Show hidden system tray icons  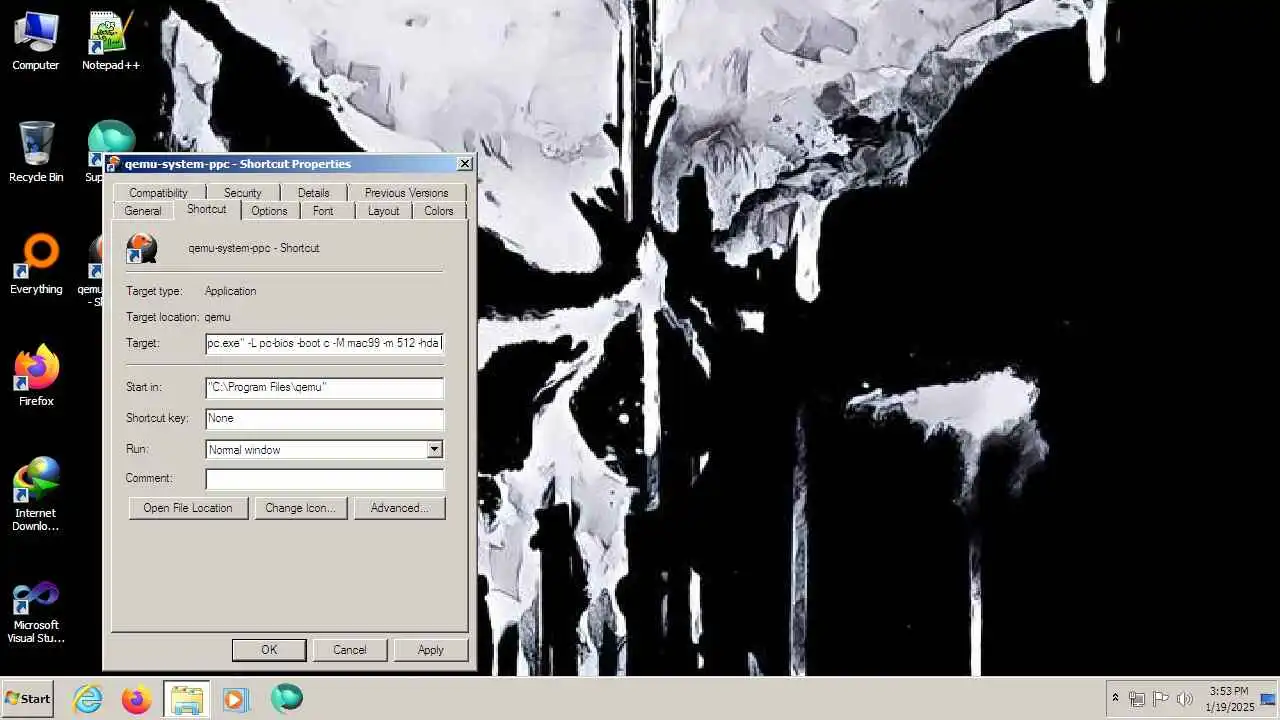point(1115,699)
